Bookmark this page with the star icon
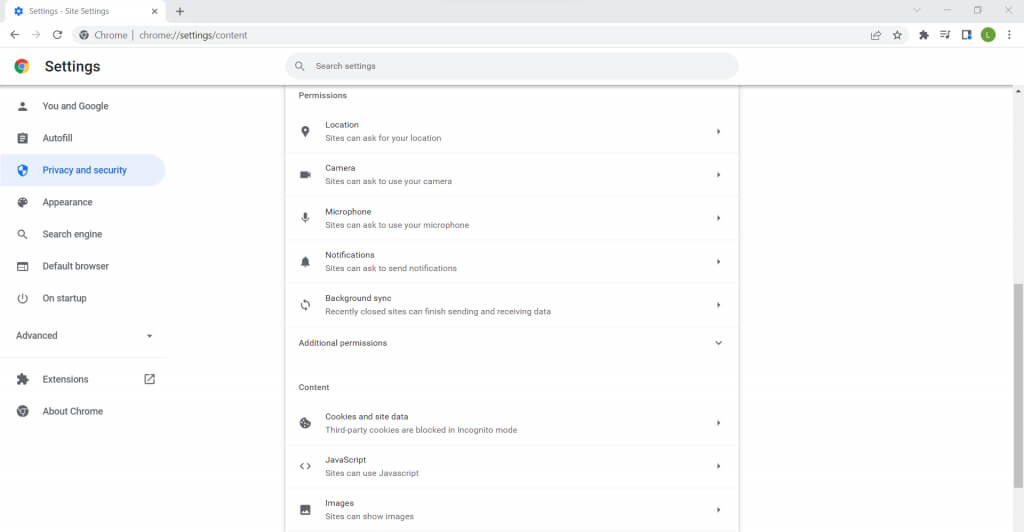This screenshot has width=1024, height=532. (x=897, y=35)
